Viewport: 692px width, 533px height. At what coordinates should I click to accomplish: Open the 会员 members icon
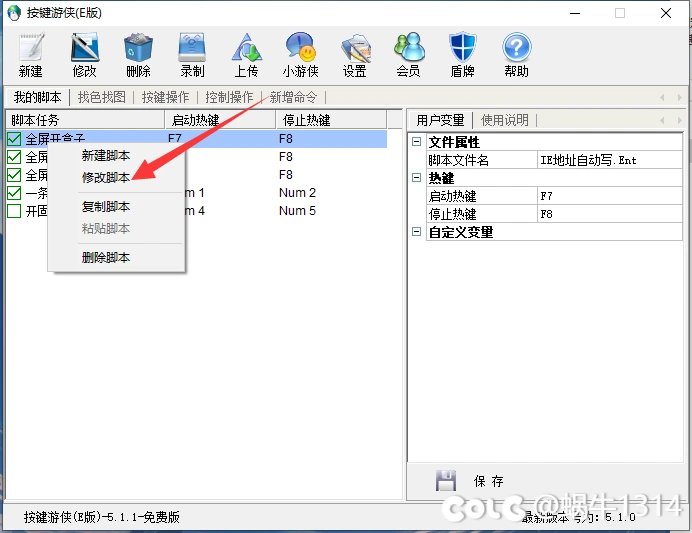409,48
